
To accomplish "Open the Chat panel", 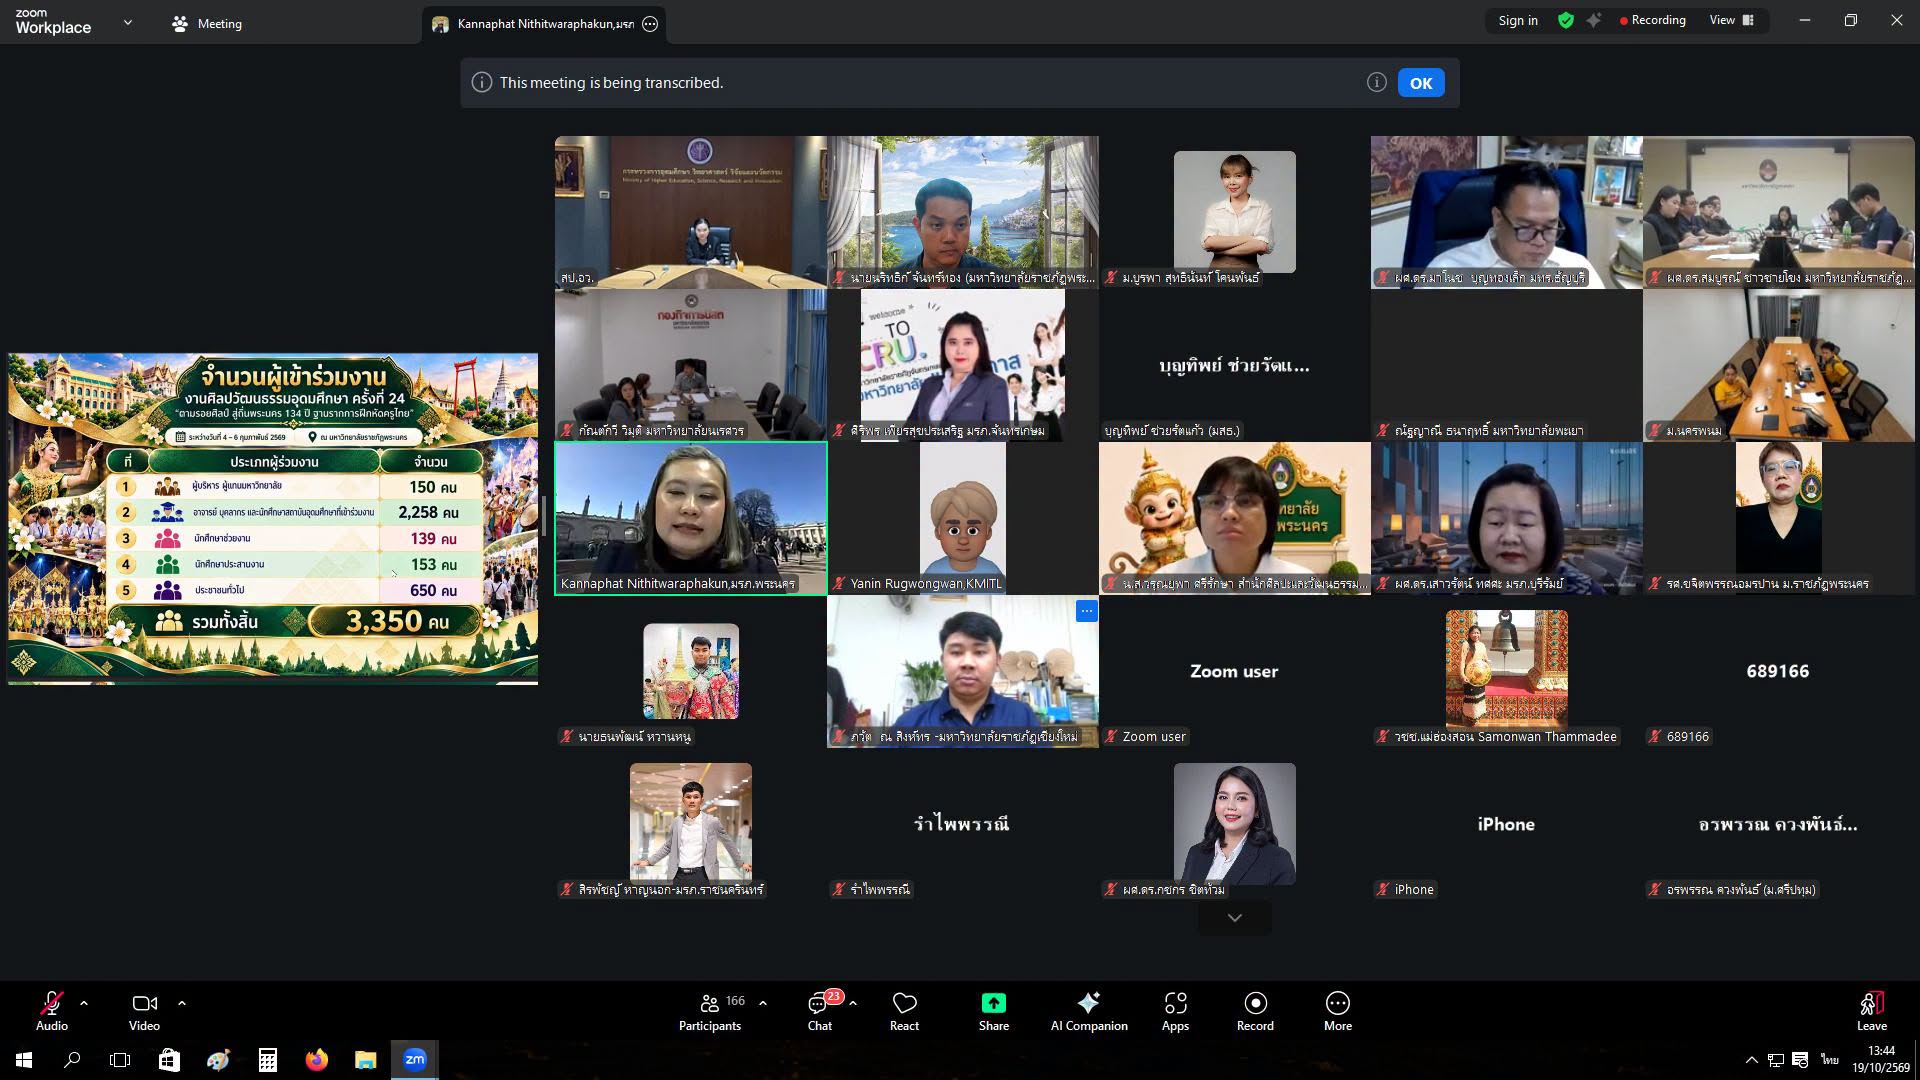I will (820, 1010).
